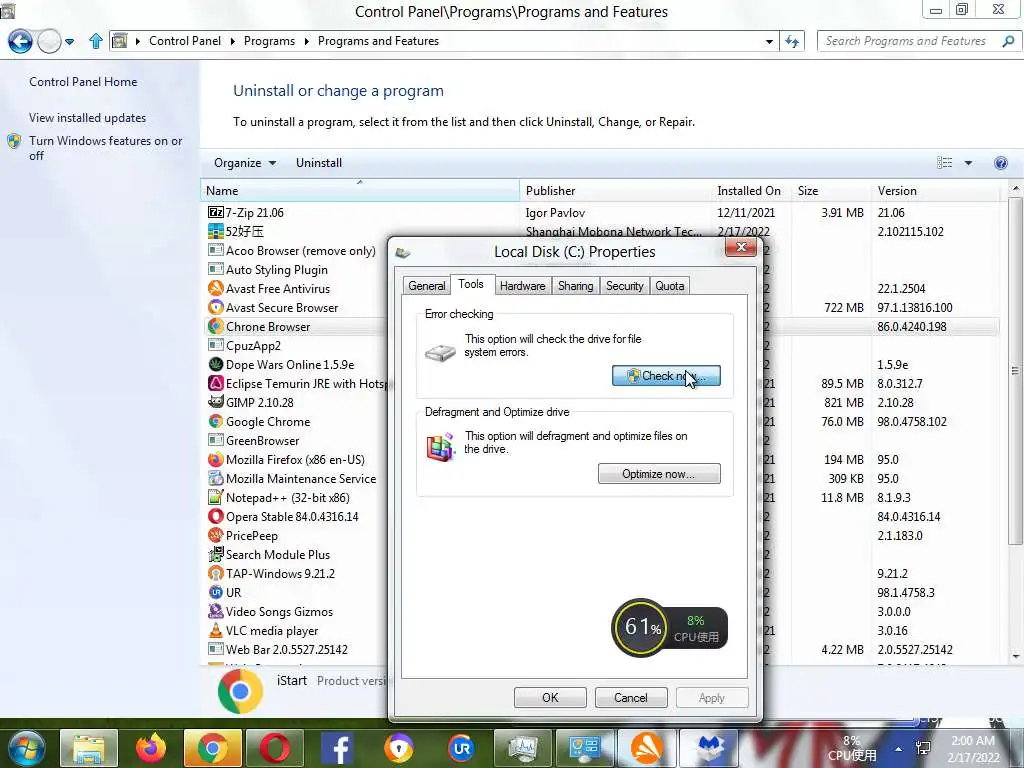Expand the arrow after Control Panel breadcrumb
Screen dimensions: 1024x768
pos(232,41)
